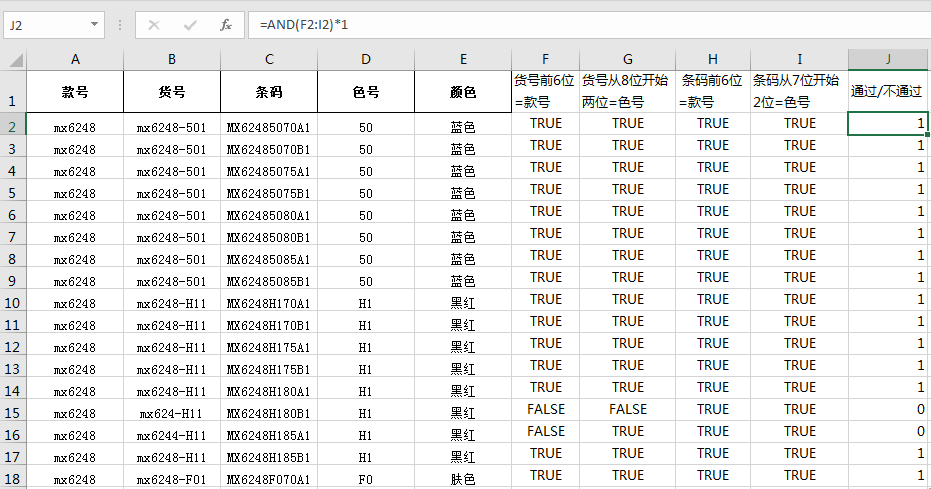Click FALSE in column F row 16
This screenshot has width=931, height=489.
click(x=545, y=431)
